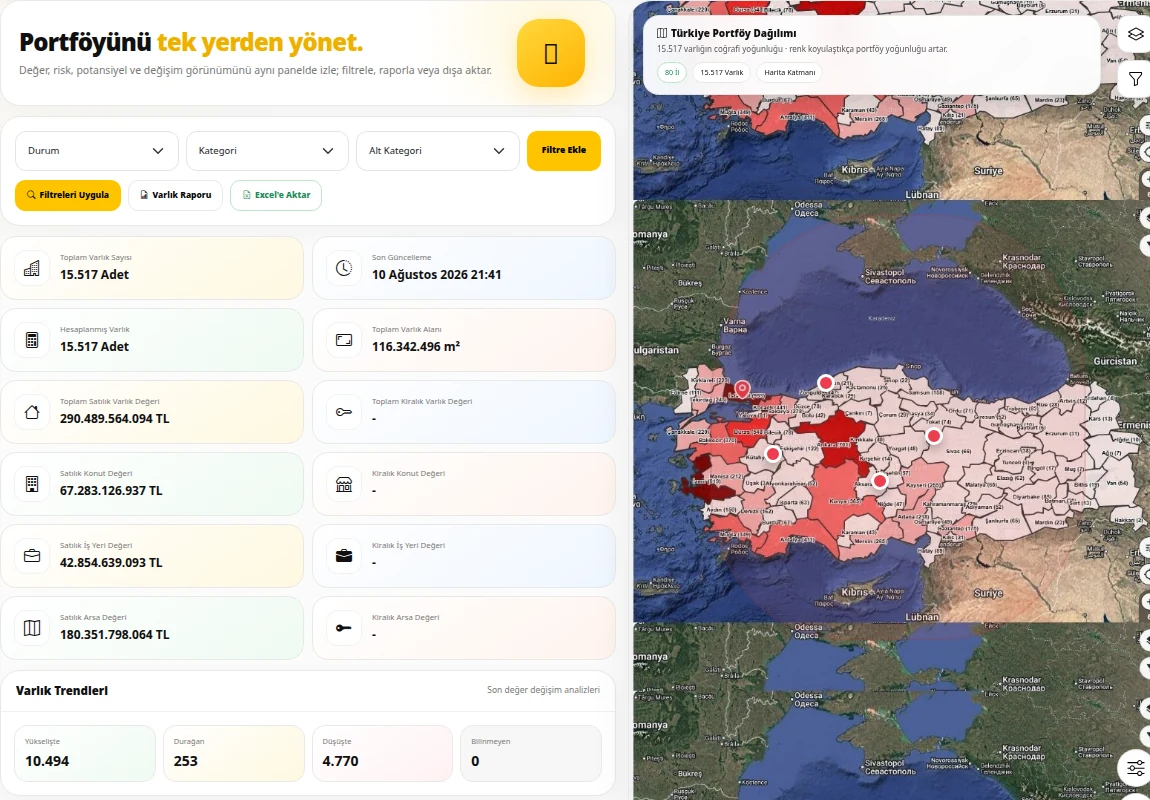Click the Satılık Arsa Değeri map icon
1150x800 pixels.
[32, 628]
